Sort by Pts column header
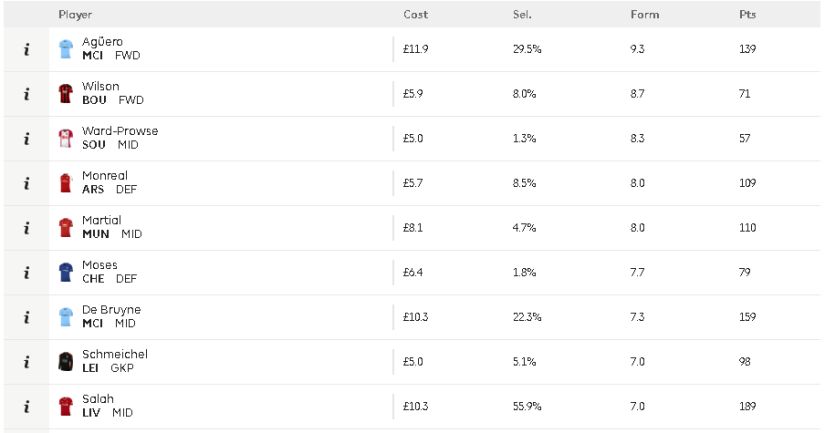825x433 pixels. pyautogui.click(x=747, y=15)
